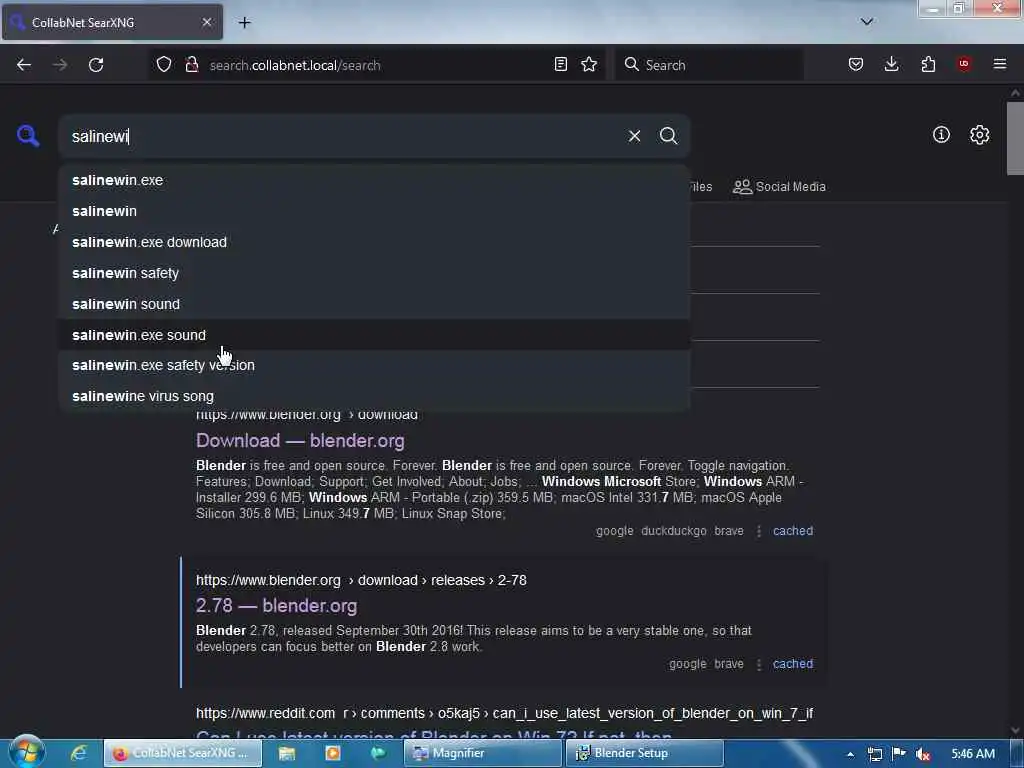Open the SearXNG about info icon
The height and width of the screenshot is (768, 1024).
click(x=940, y=135)
